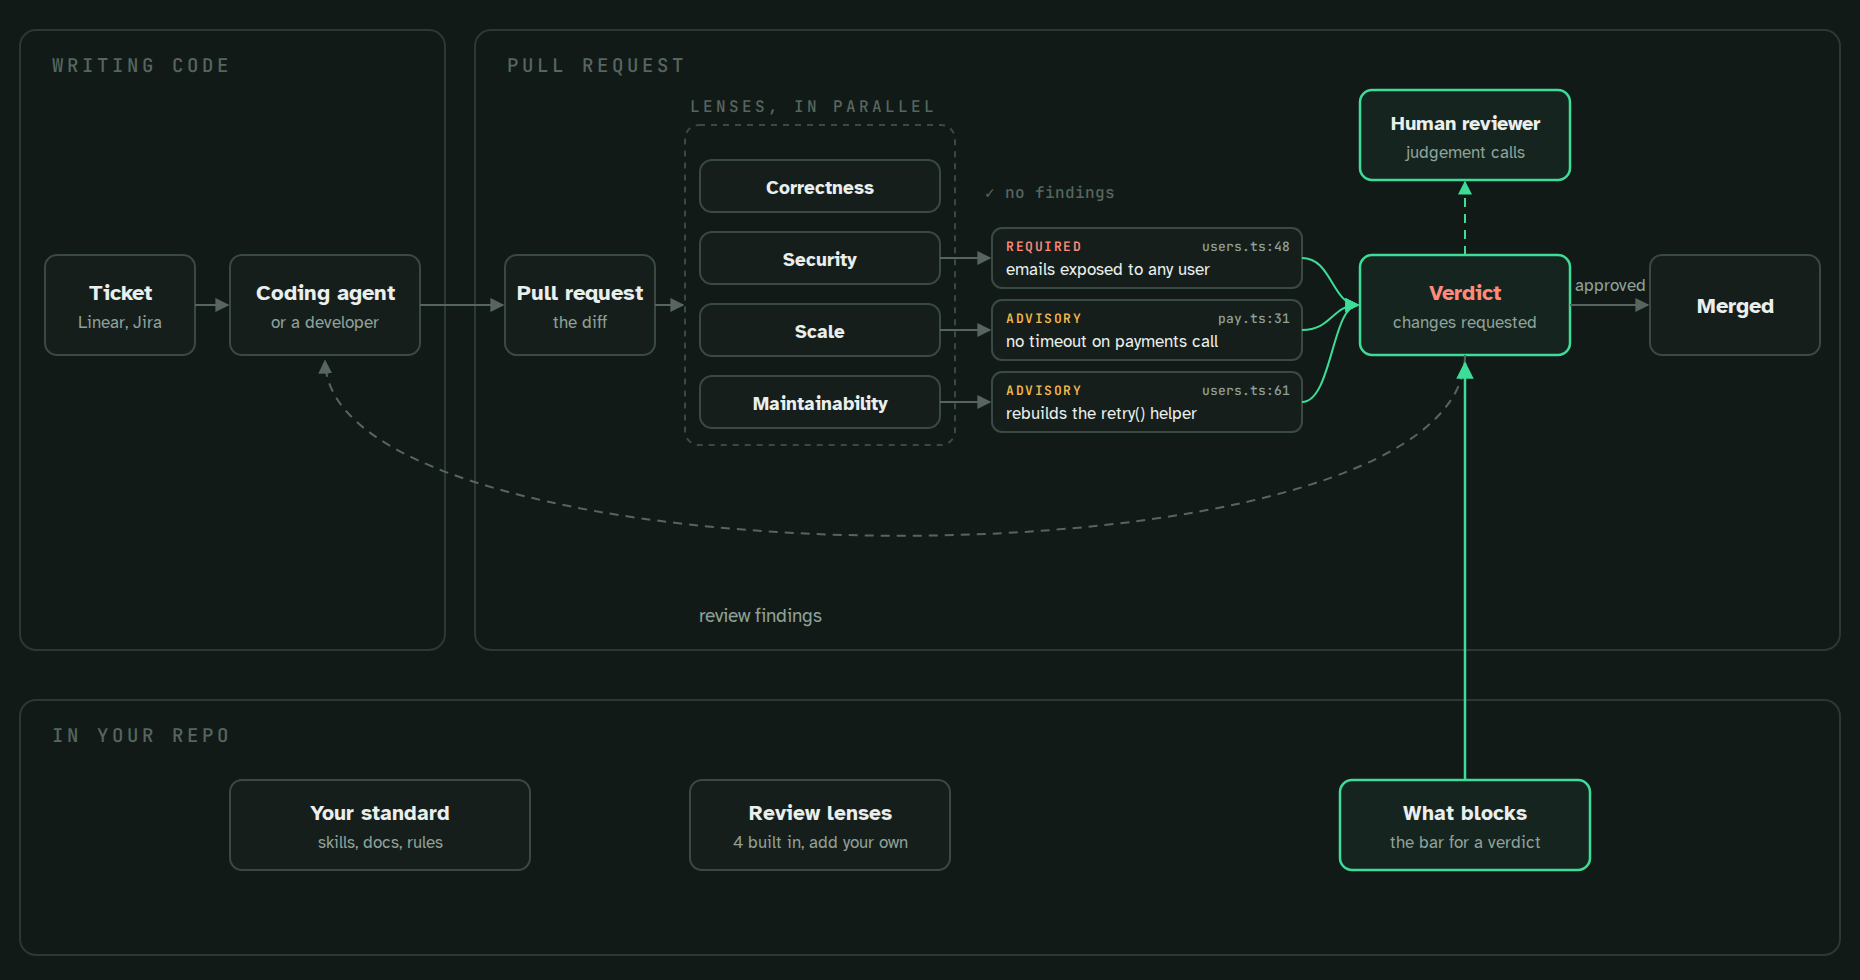Click the 'LENSES, IN PARALLEL' heading
This screenshot has width=1860, height=980.
(x=813, y=106)
